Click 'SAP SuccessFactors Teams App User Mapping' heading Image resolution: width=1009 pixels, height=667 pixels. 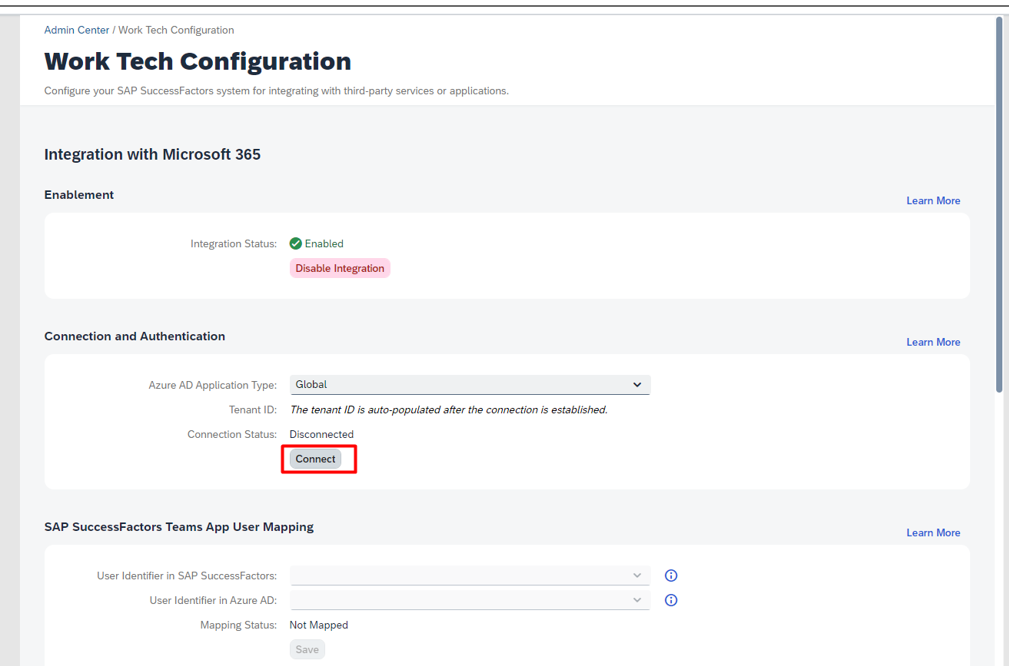tap(179, 527)
